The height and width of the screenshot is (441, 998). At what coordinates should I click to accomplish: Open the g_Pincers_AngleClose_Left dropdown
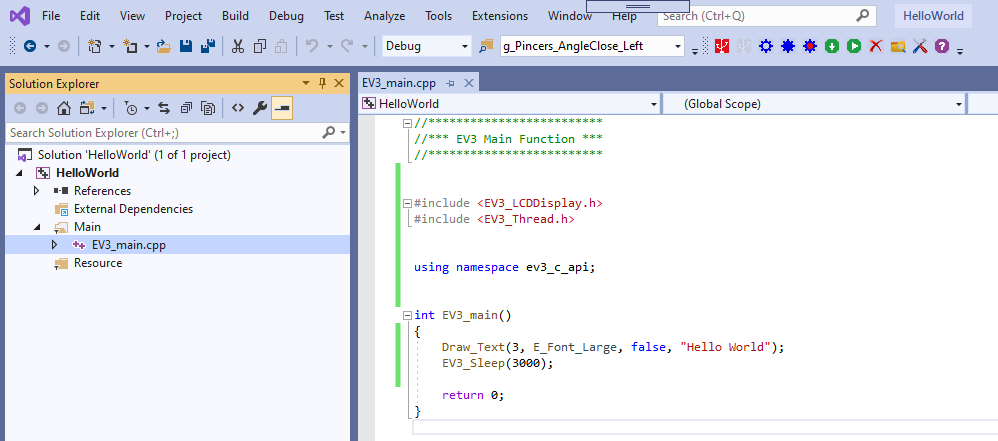tap(678, 46)
